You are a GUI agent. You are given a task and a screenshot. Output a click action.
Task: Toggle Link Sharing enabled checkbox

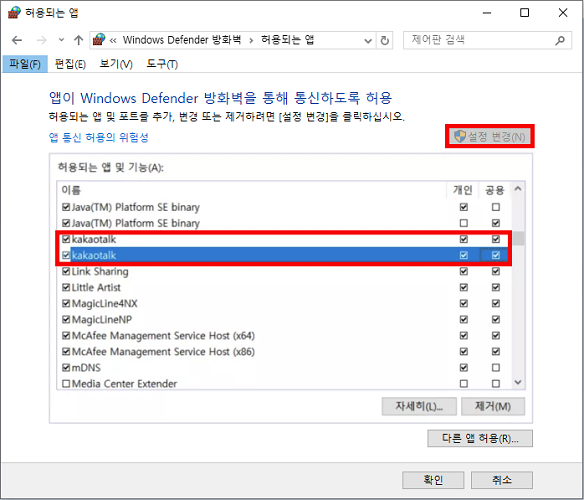[66, 271]
